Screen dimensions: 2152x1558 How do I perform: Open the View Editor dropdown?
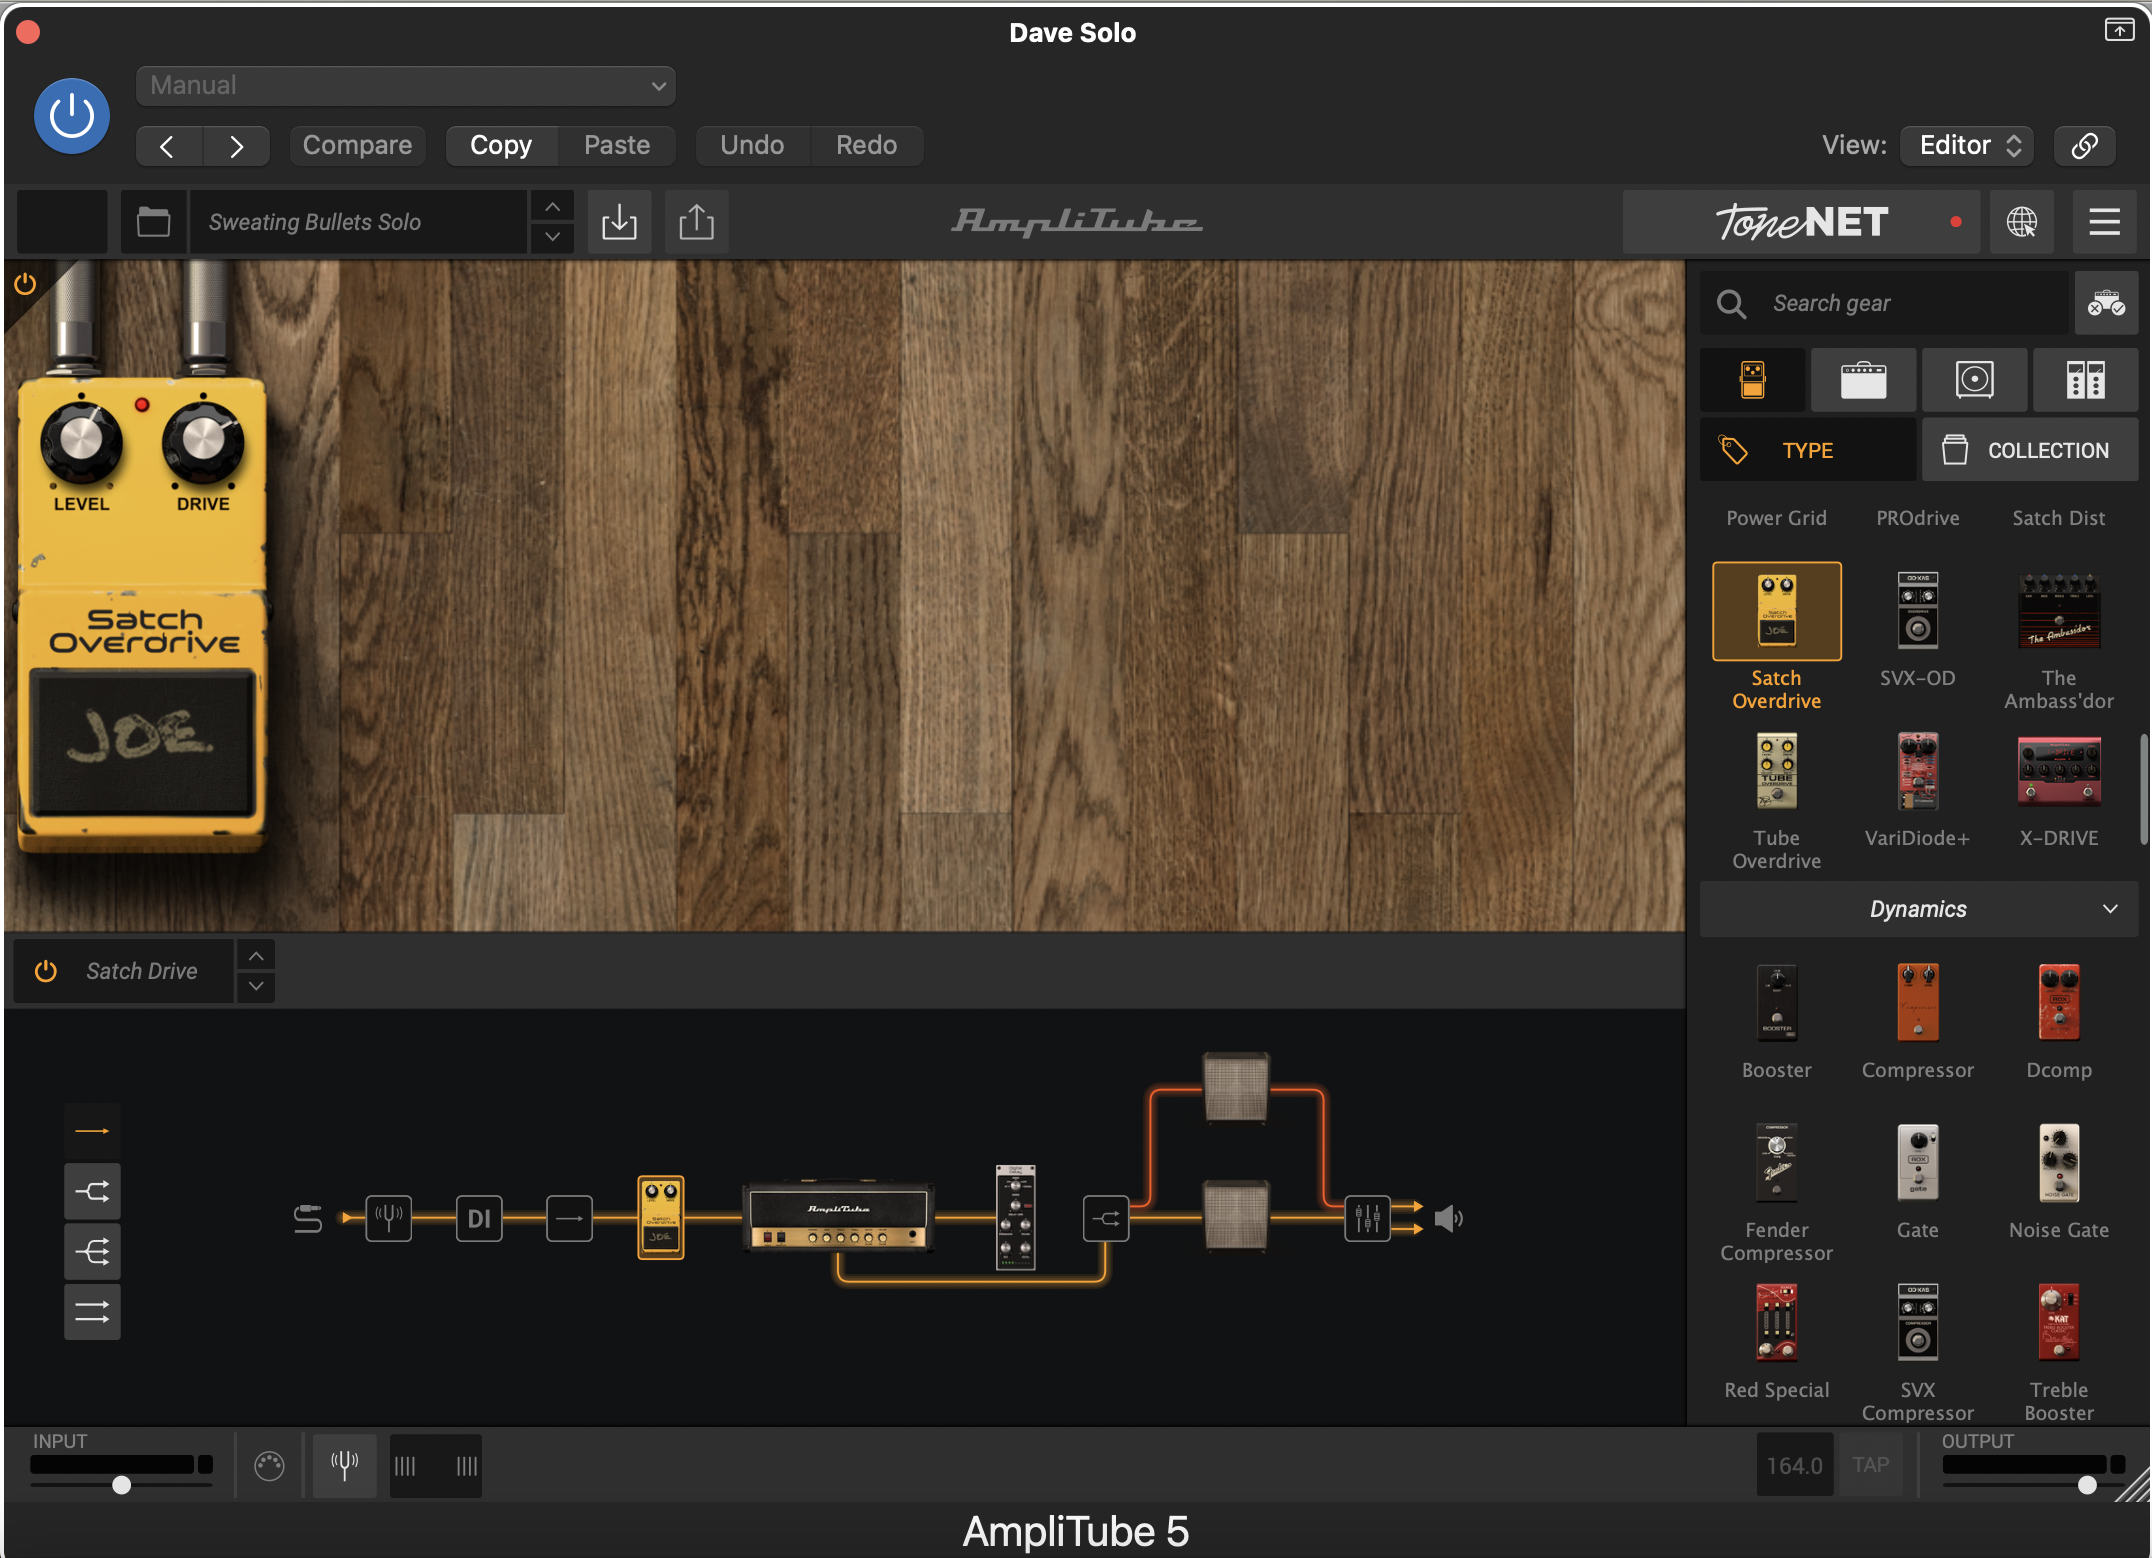[1967, 146]
